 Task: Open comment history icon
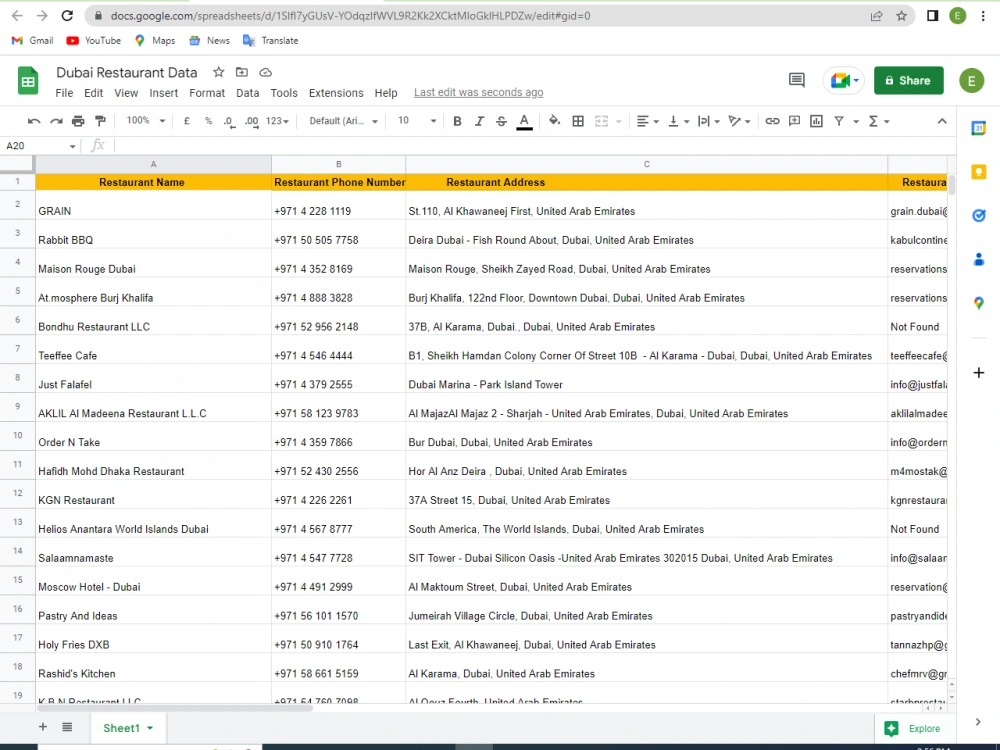click(x=797, y=80)
